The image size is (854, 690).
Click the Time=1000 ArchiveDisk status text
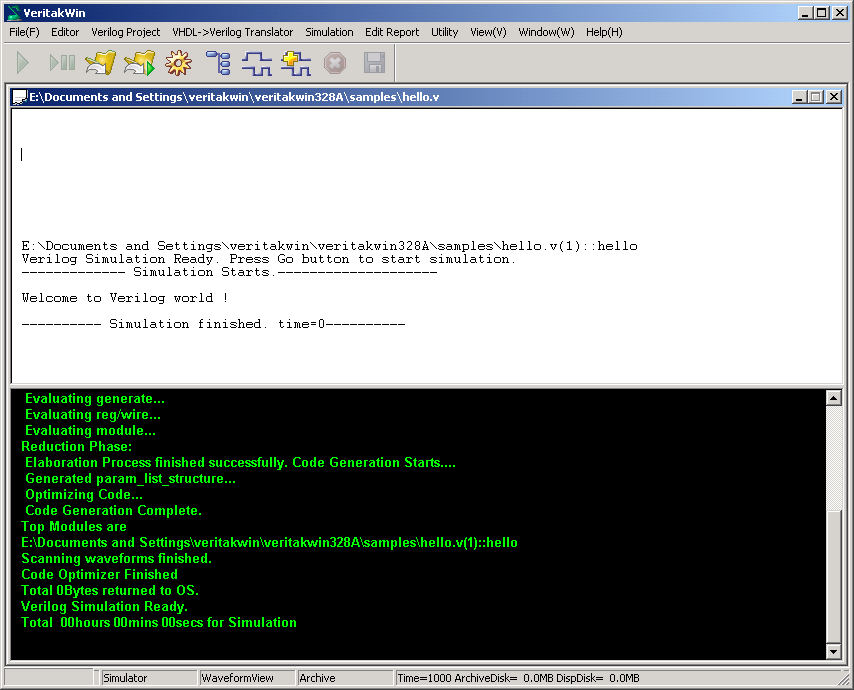(x=518, y=678)
